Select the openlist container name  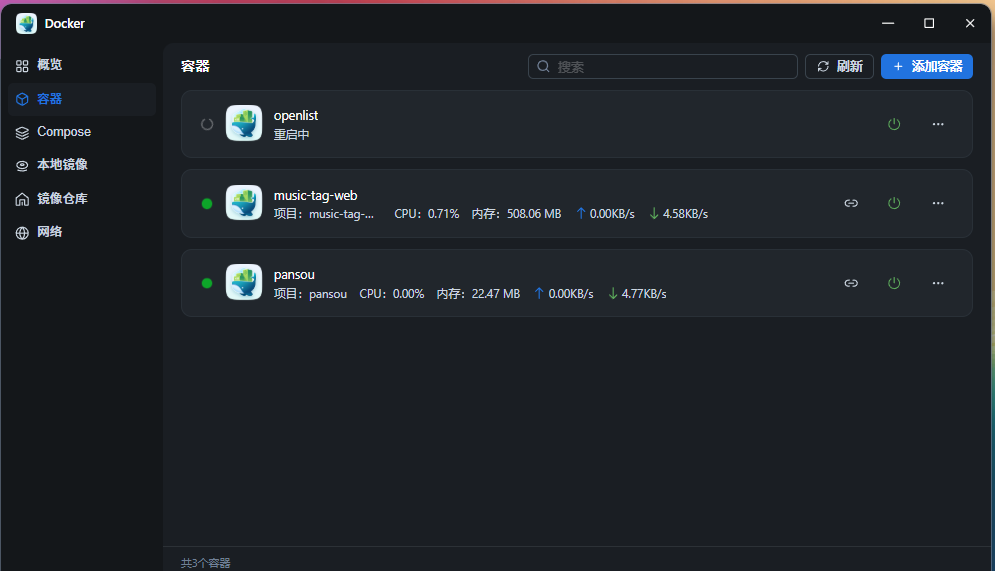[296, 115]
